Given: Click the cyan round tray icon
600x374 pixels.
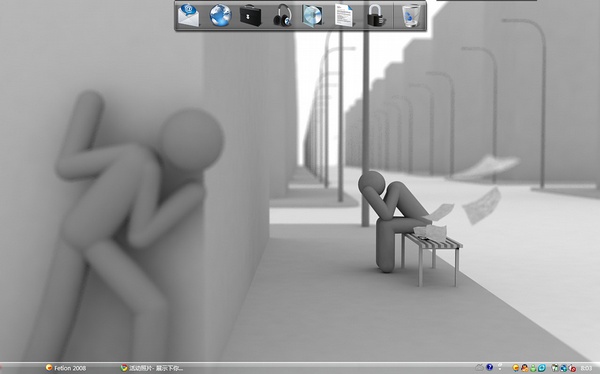Looking at the screenshot, I should point(542,367).
